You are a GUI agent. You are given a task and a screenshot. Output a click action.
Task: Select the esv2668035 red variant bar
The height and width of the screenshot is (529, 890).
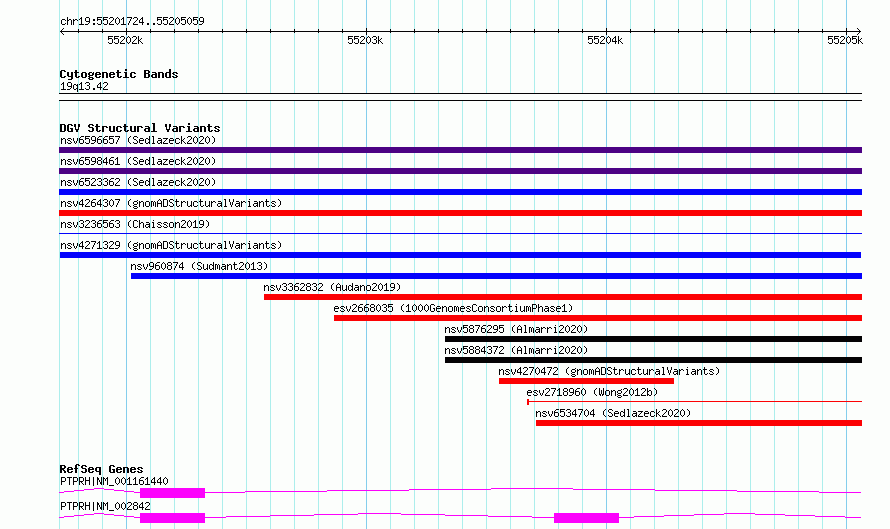[x=598, y=318]
